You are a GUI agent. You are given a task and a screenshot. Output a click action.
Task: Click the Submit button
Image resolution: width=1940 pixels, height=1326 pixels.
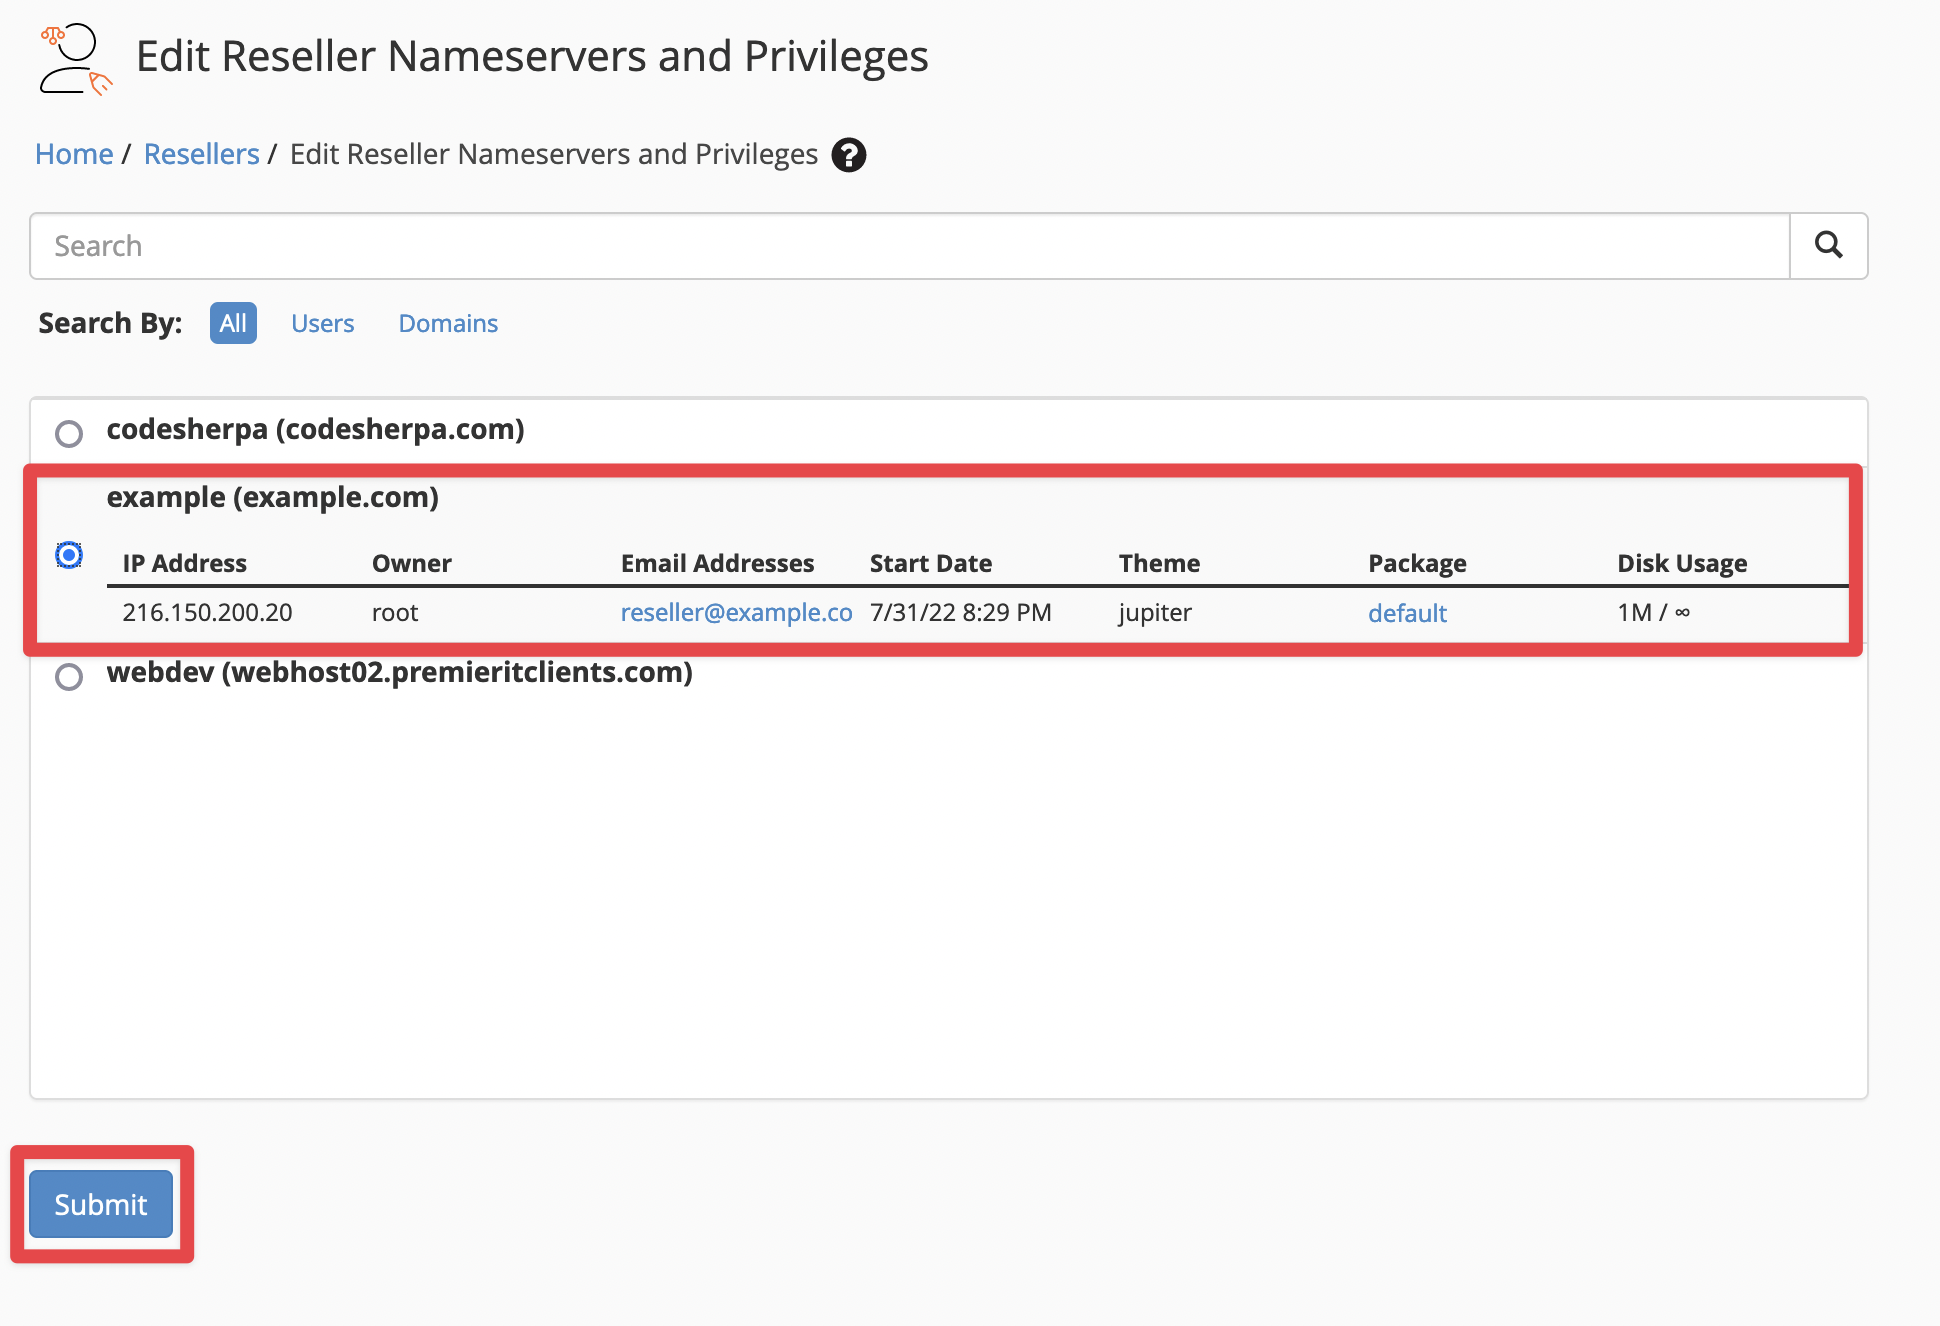(101, 1204)
